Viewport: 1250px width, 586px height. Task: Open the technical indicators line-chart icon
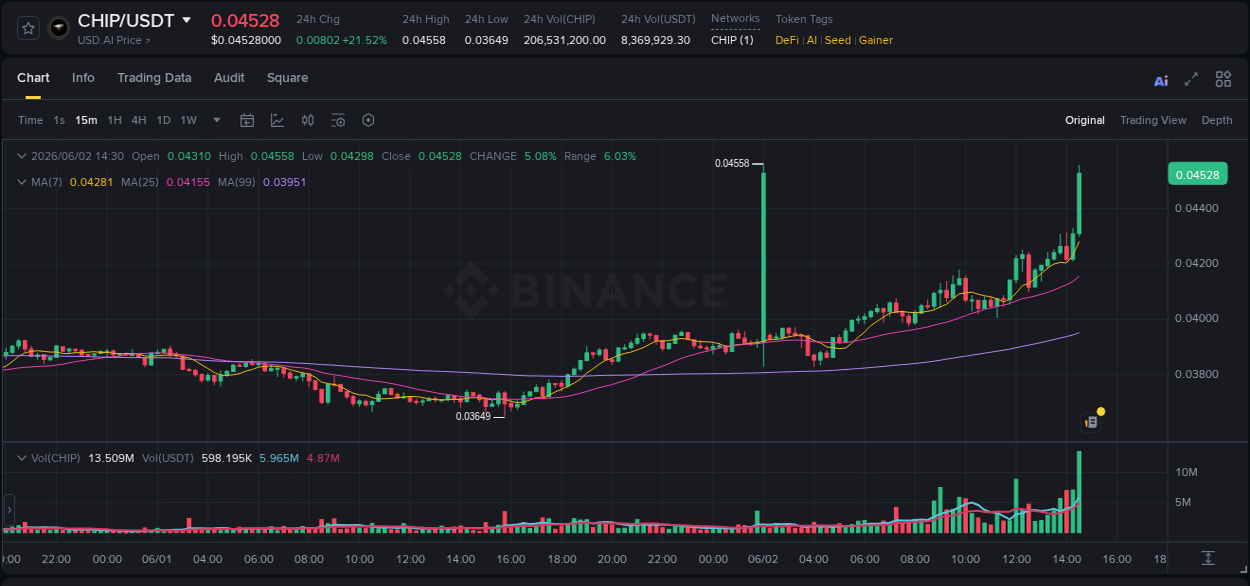[277, 120]
